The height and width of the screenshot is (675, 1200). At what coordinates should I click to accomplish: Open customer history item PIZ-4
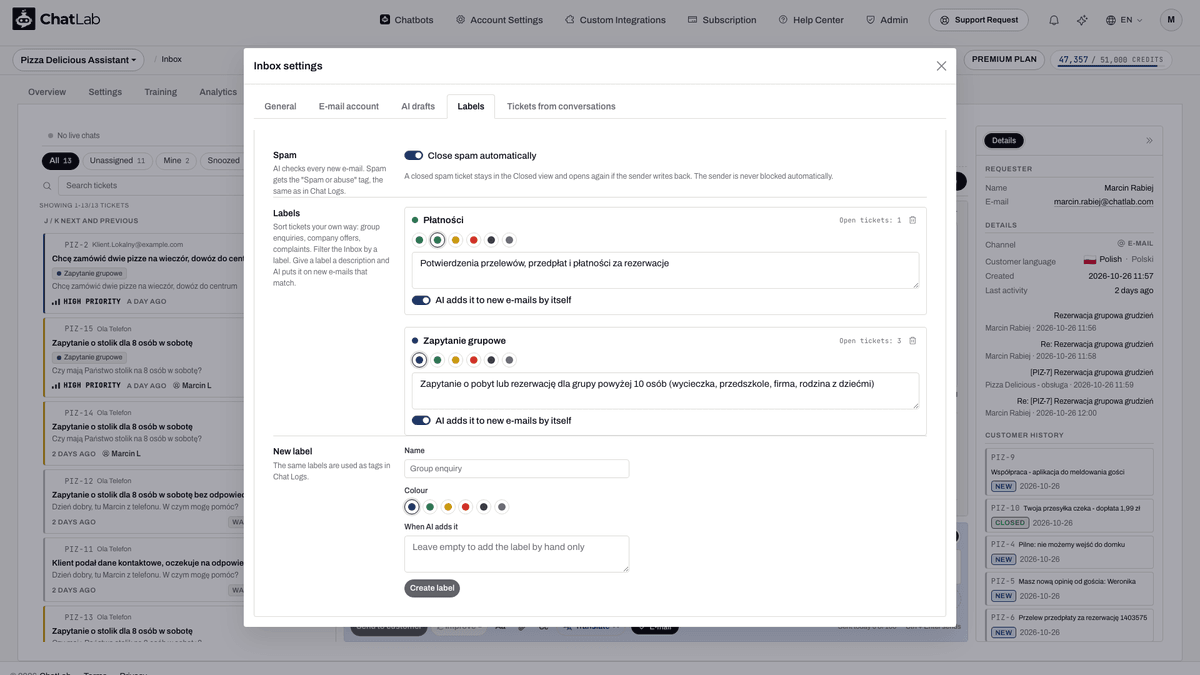[x=1069, y=551]
